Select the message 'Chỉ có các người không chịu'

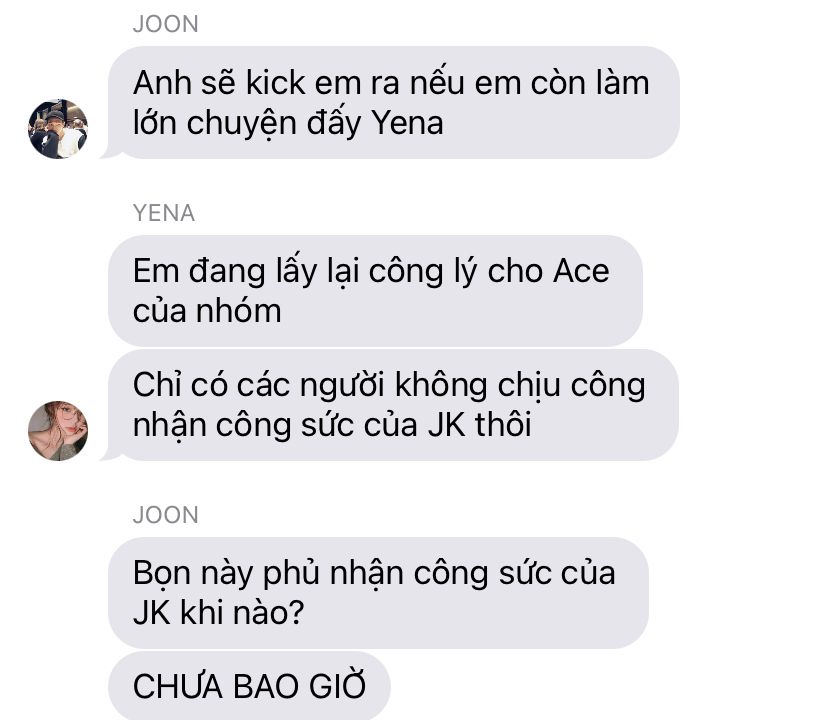[393, 405]
